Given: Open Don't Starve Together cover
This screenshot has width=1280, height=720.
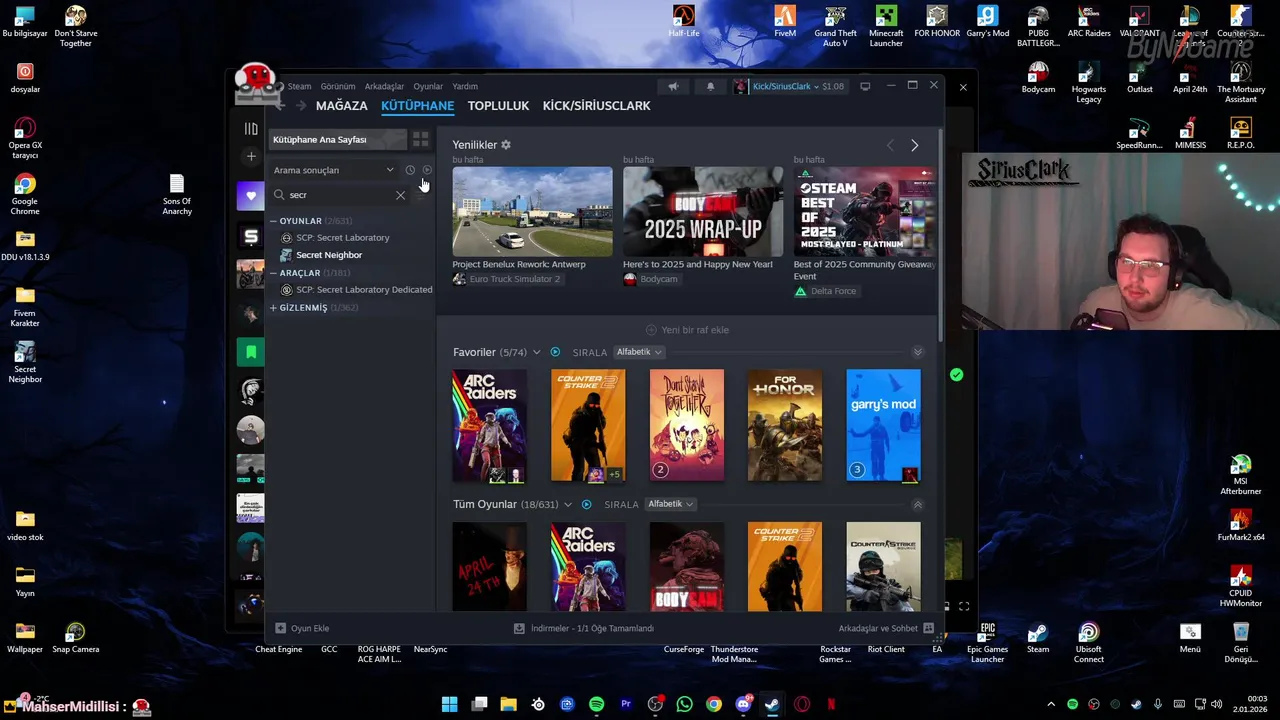Looking at the screenshot, I should pyautogui.click(x=687, y=426).
